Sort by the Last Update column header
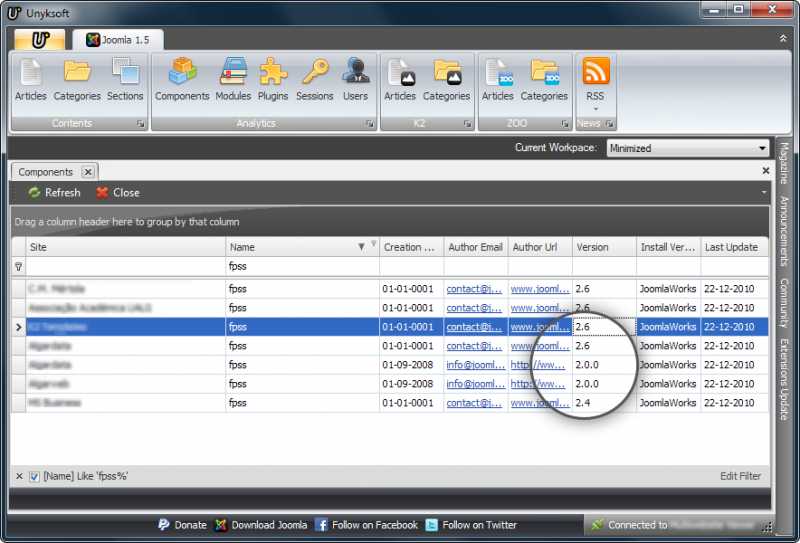The image size is (800, 543). point(734,247)
